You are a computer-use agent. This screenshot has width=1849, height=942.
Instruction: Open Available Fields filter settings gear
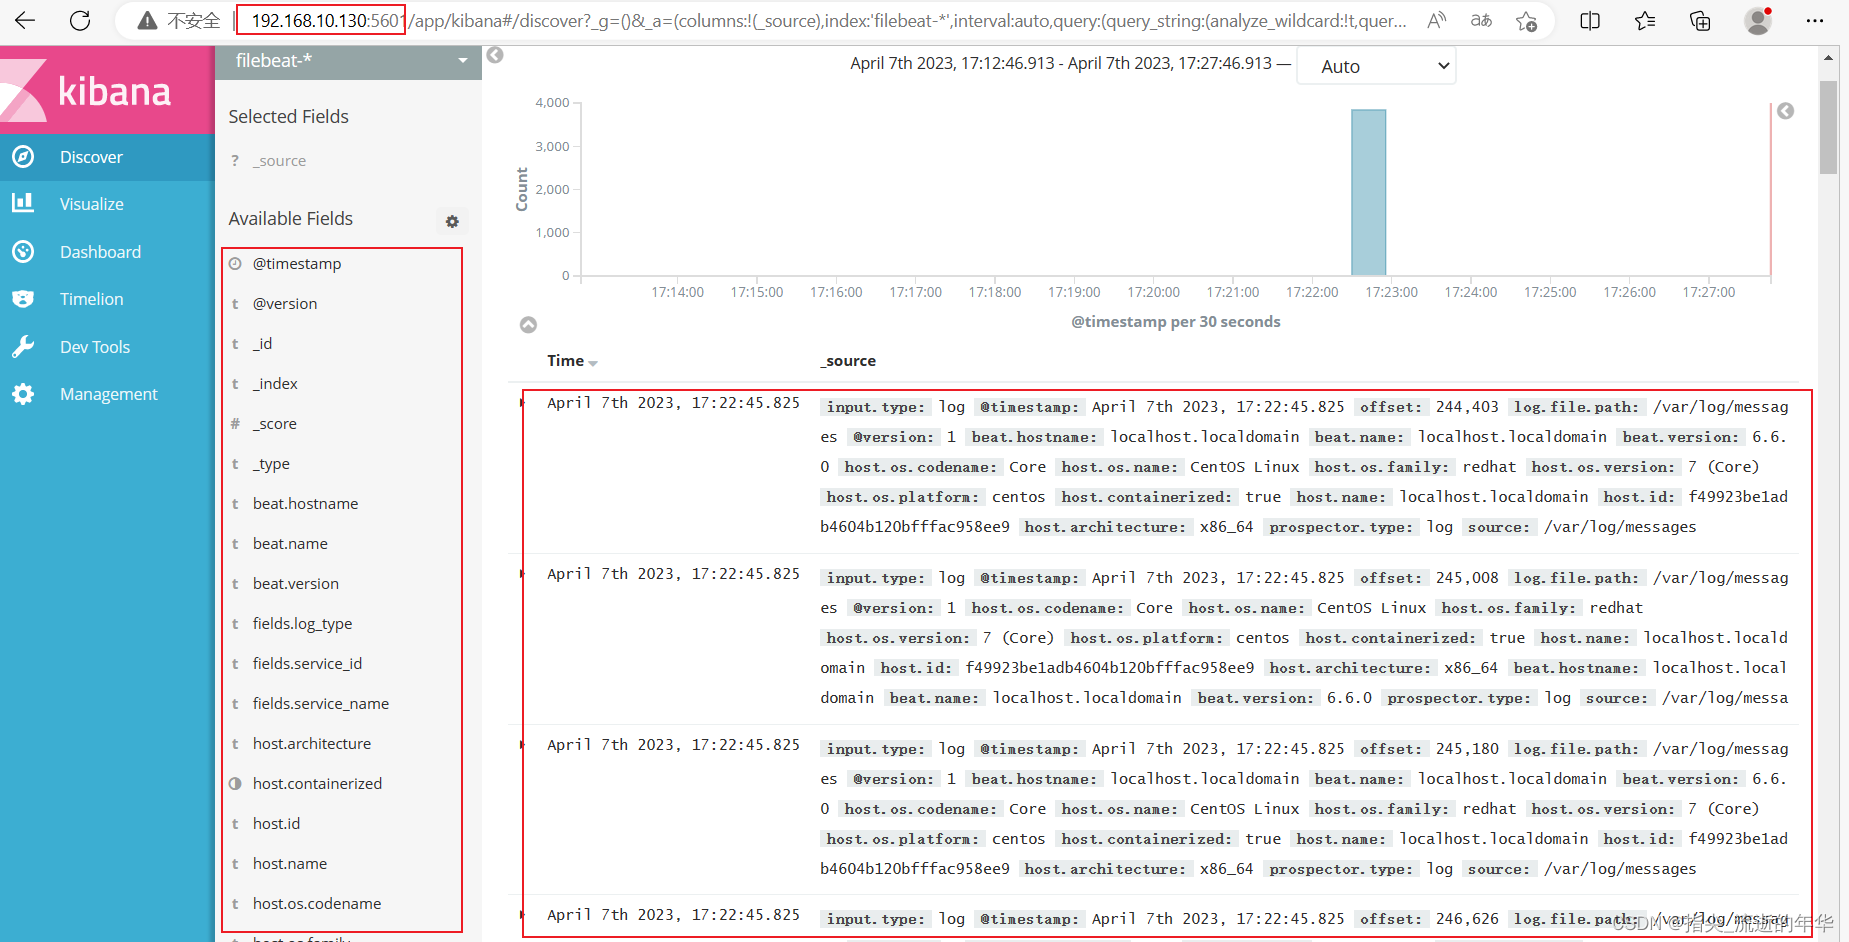(452, 221)
